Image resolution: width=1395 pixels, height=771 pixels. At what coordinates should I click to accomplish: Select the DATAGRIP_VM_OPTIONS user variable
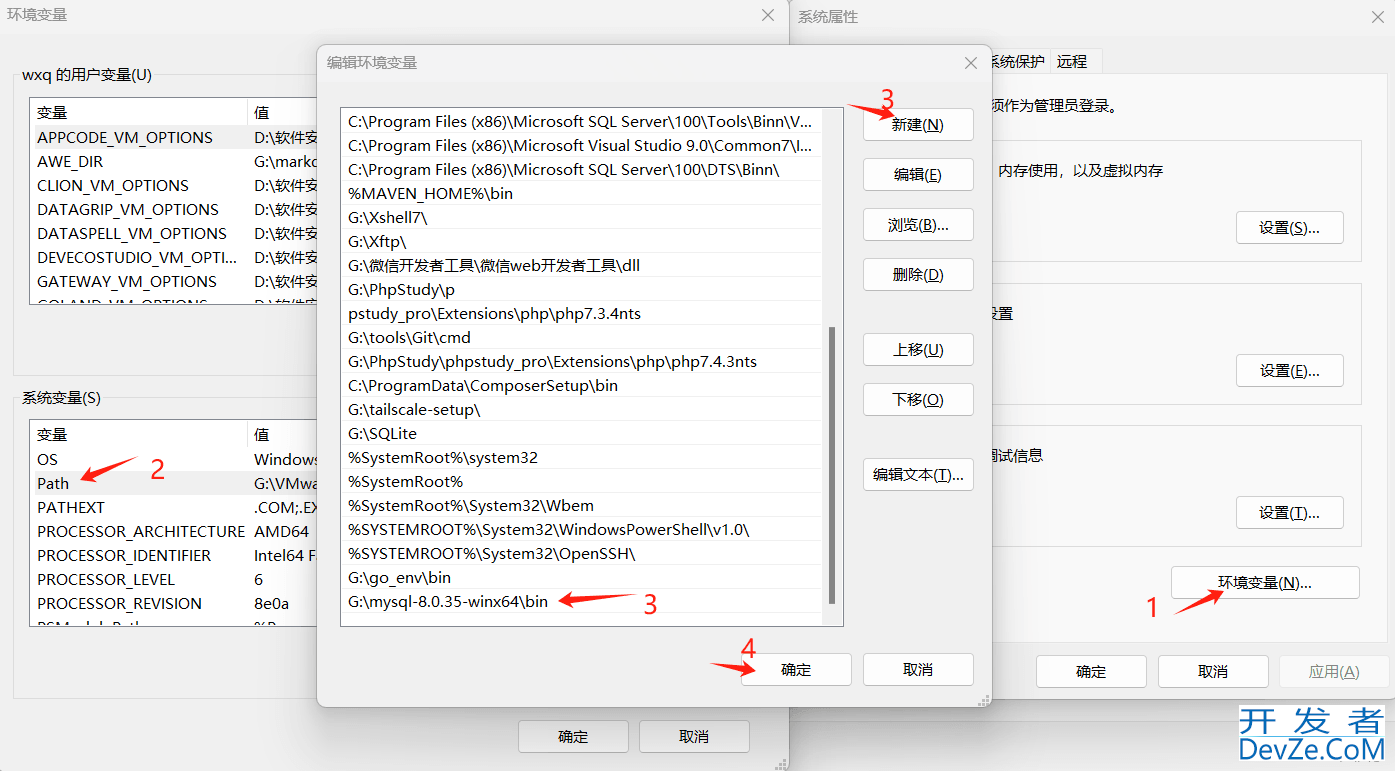click(x=175, y=210)
